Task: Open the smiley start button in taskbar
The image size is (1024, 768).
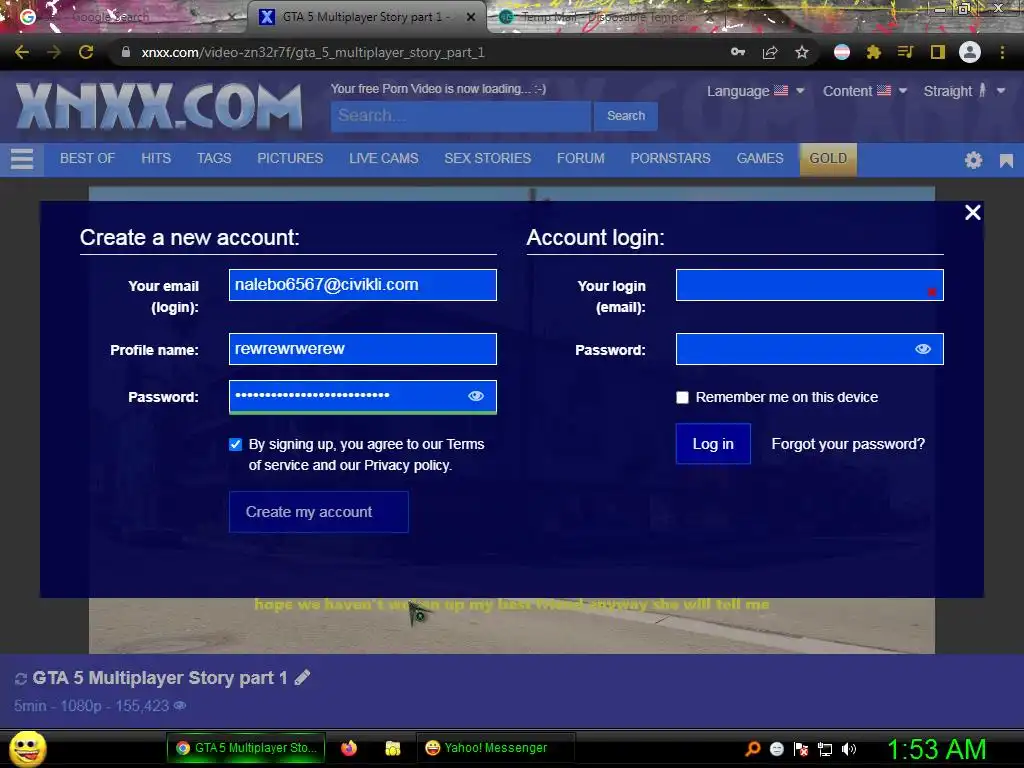Action: 27,748
